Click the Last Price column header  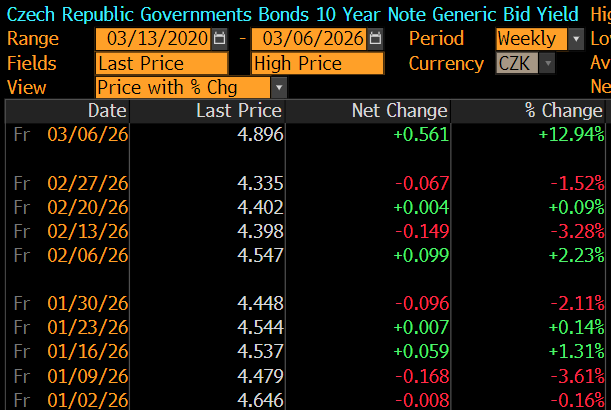point(235,110)
